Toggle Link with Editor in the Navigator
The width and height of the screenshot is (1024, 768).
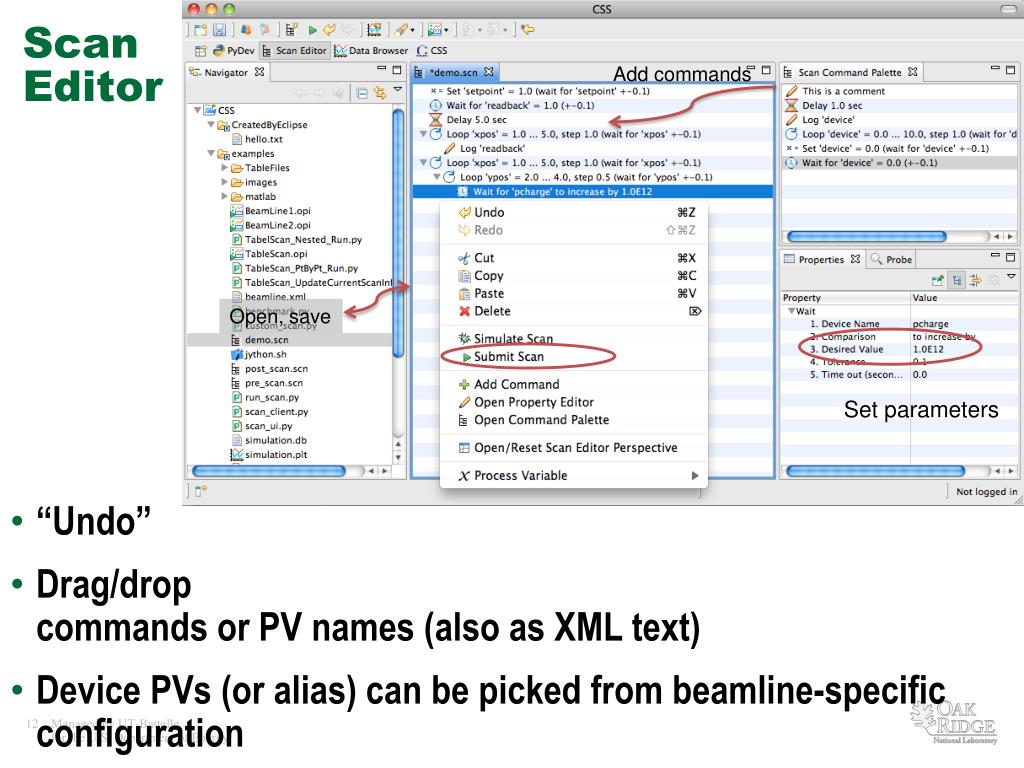coord(379,93)
